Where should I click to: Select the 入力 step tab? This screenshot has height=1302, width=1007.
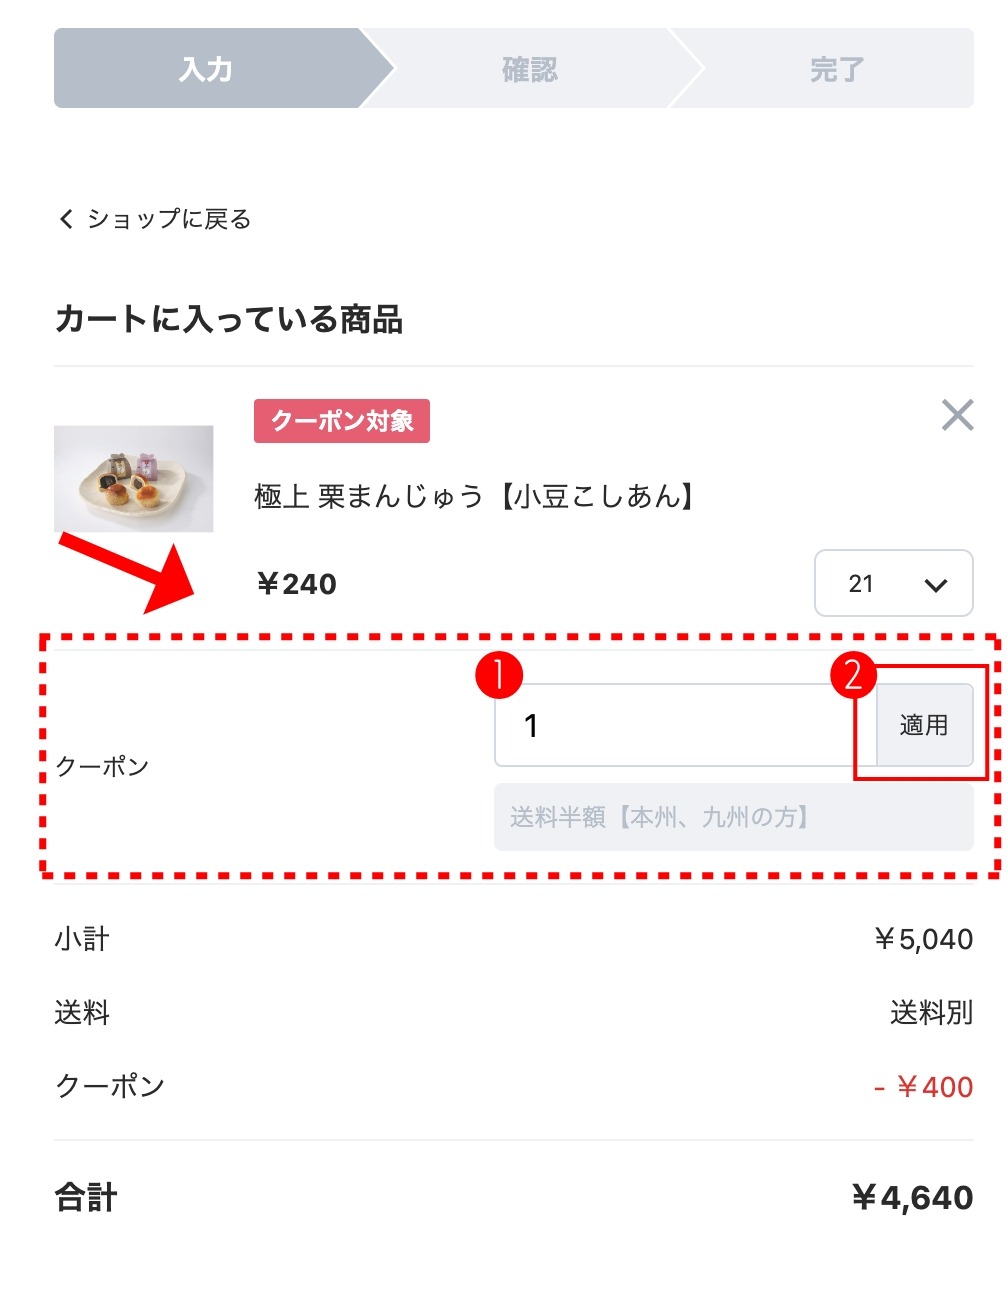pos(207,68)
